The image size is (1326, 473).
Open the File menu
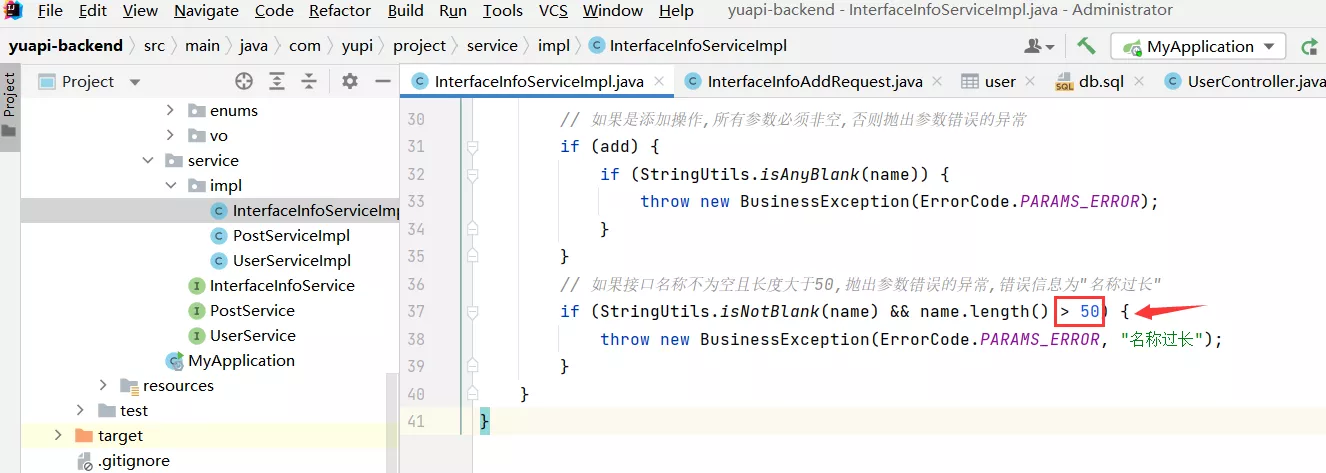point(49,11)
